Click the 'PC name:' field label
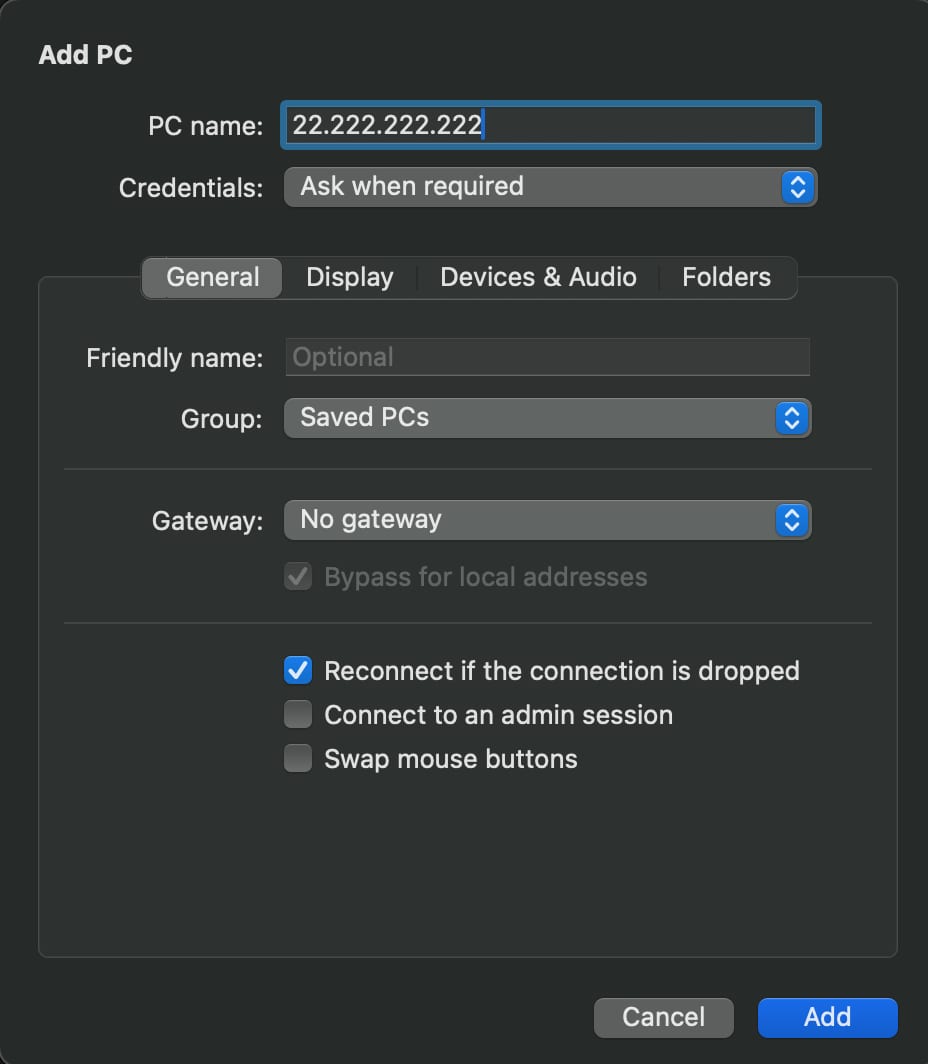The height and width of the screenshot is (1064, 928). [205, 126]
